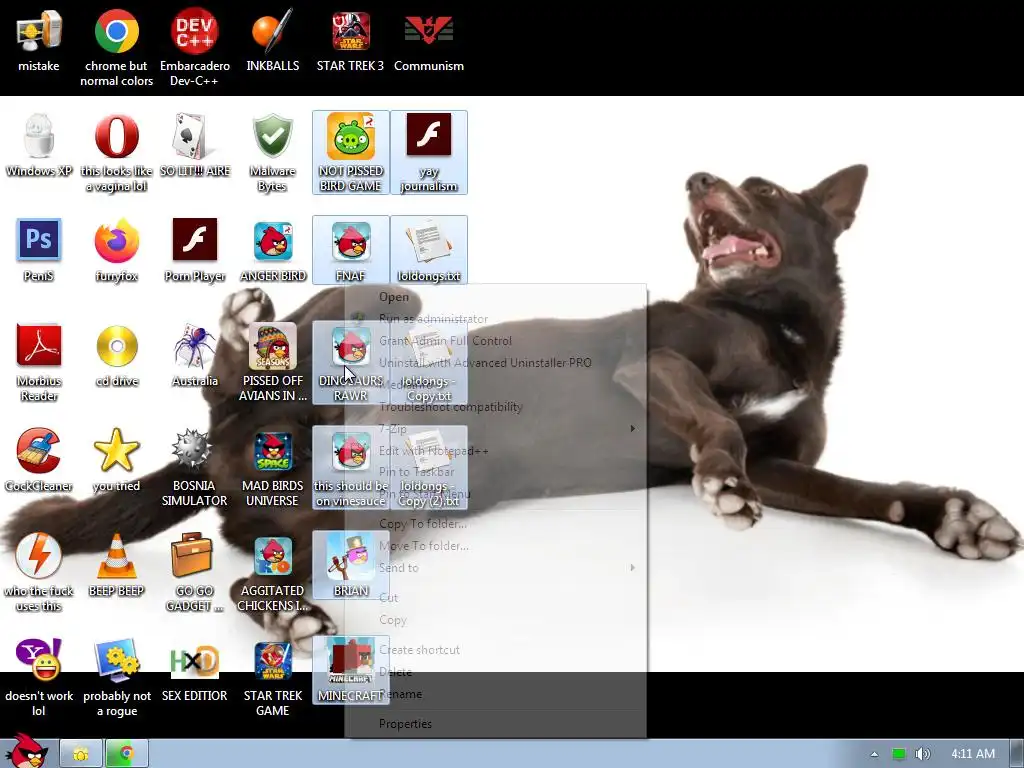The image size is (1024, 768).
Task: Choose Copy To folder... entry
Action: (496, 524)
